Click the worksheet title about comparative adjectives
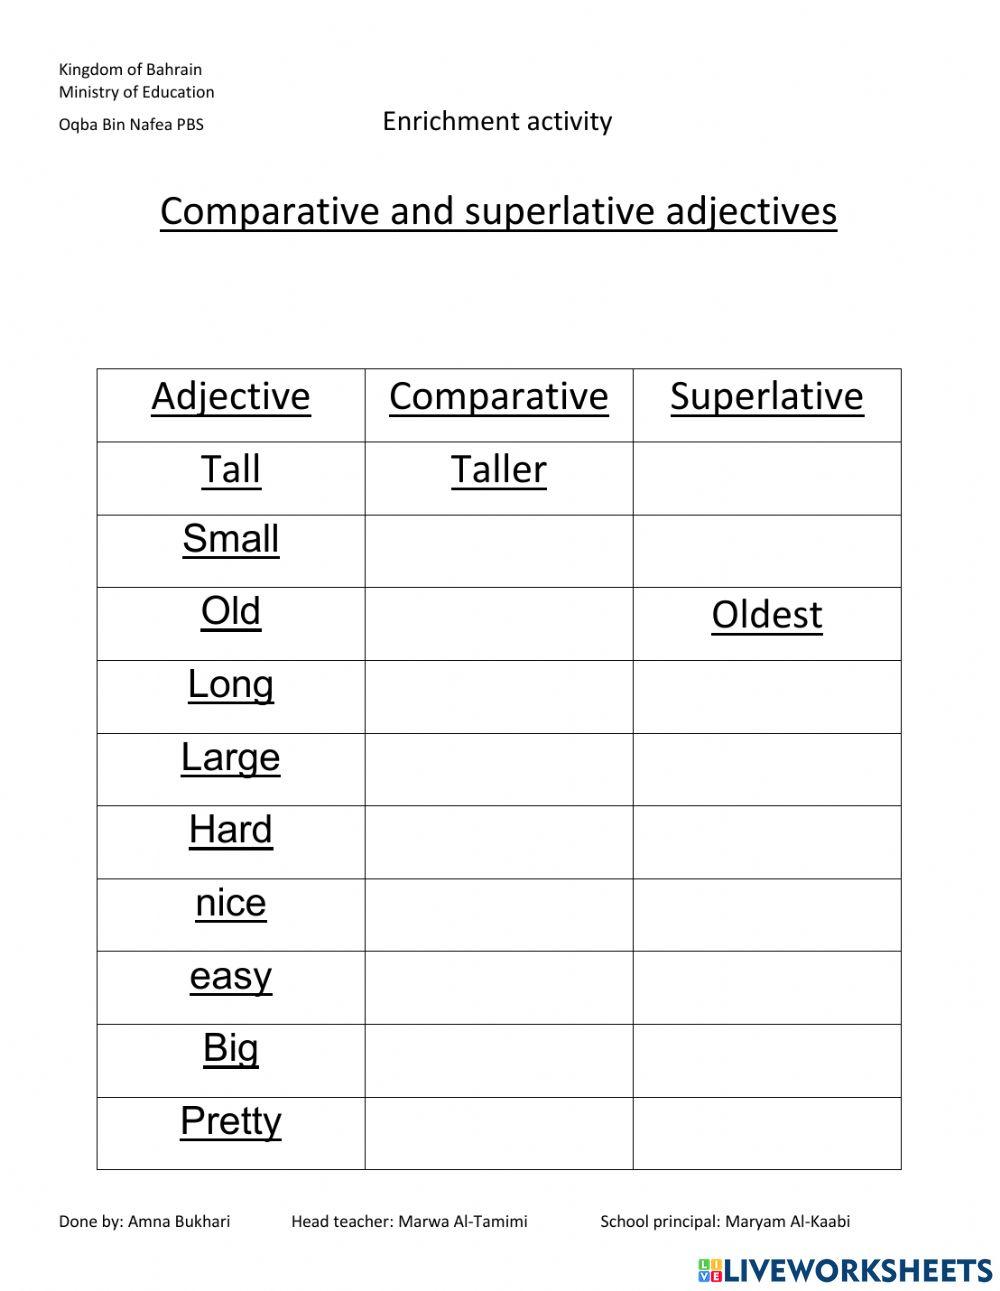 tap(498, 211)
